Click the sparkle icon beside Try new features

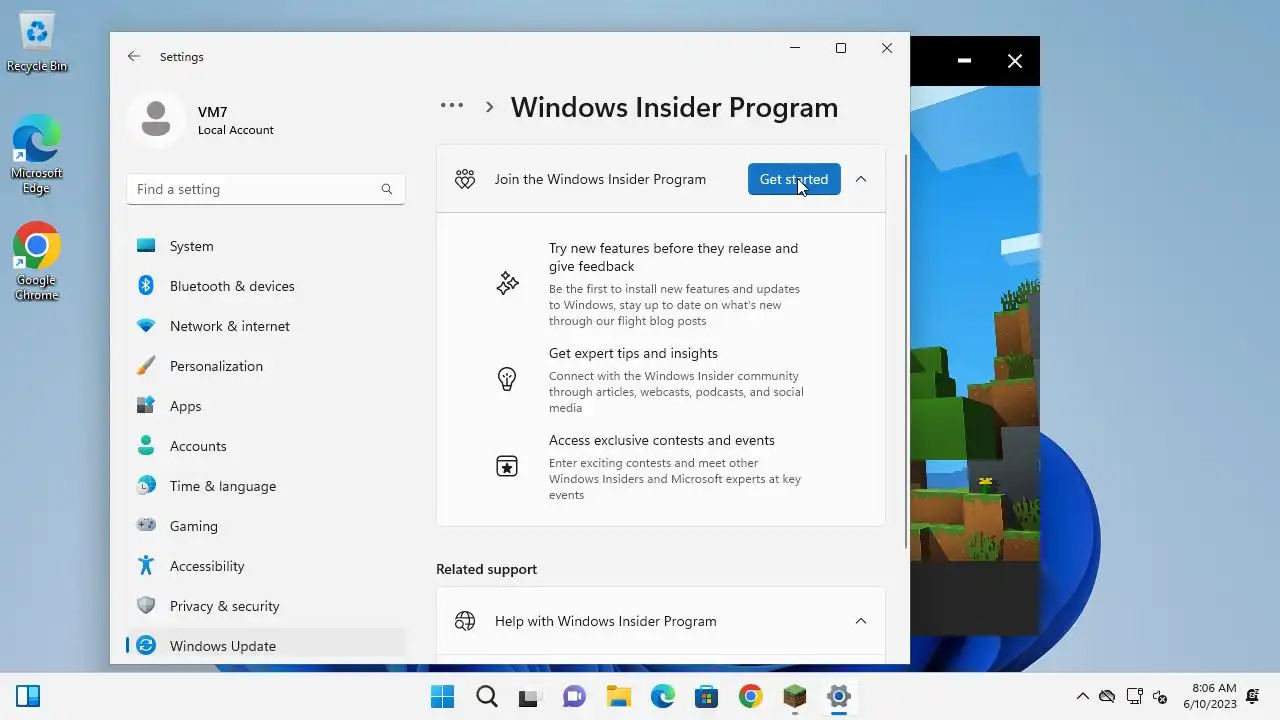coord(507,283)
